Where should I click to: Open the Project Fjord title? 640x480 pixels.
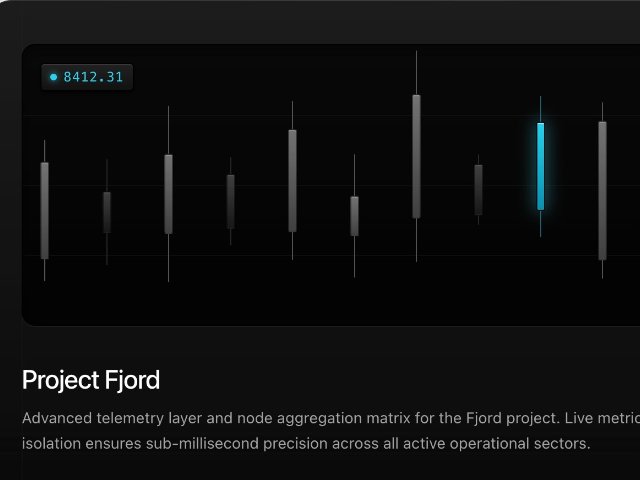coord(91,380)
